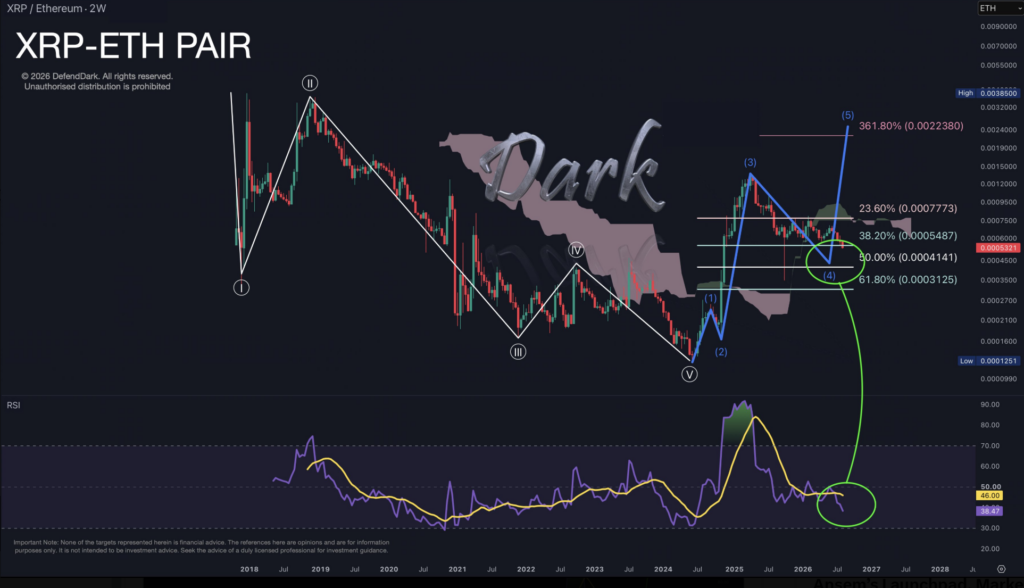Select the 2018 time axis label
Image resolution: width=1024 pixels, height=588 pixels.
pyautogui.click(x=249, y=569)
